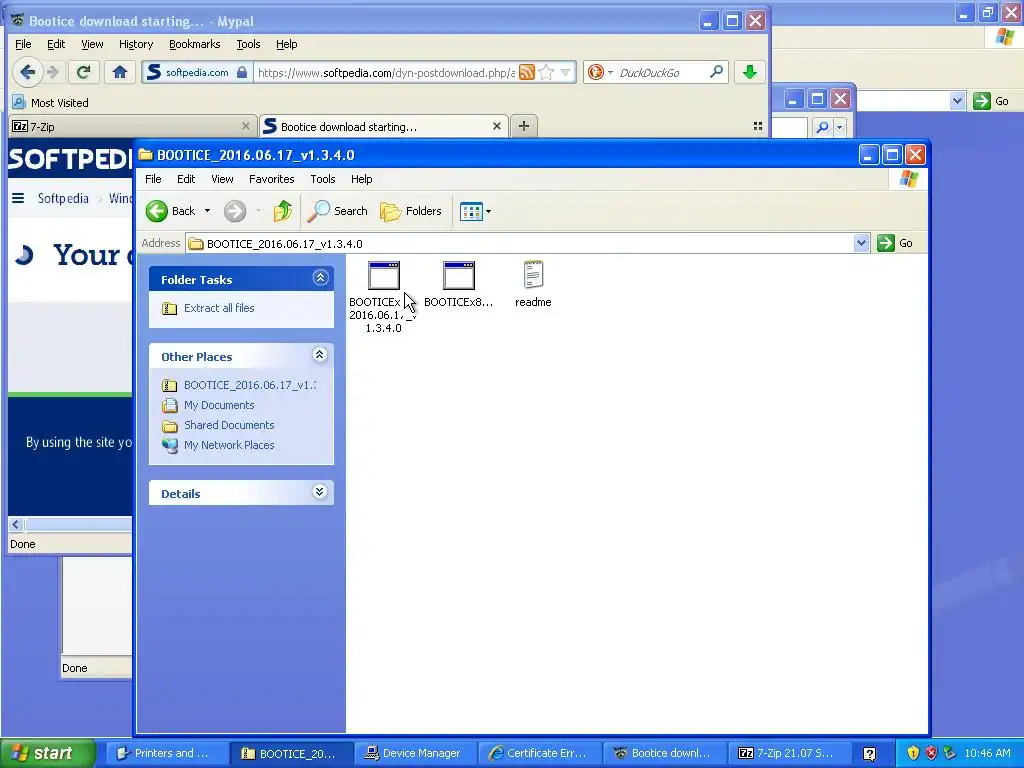
Task: Go up one folder level
Action: pos(283,211)
